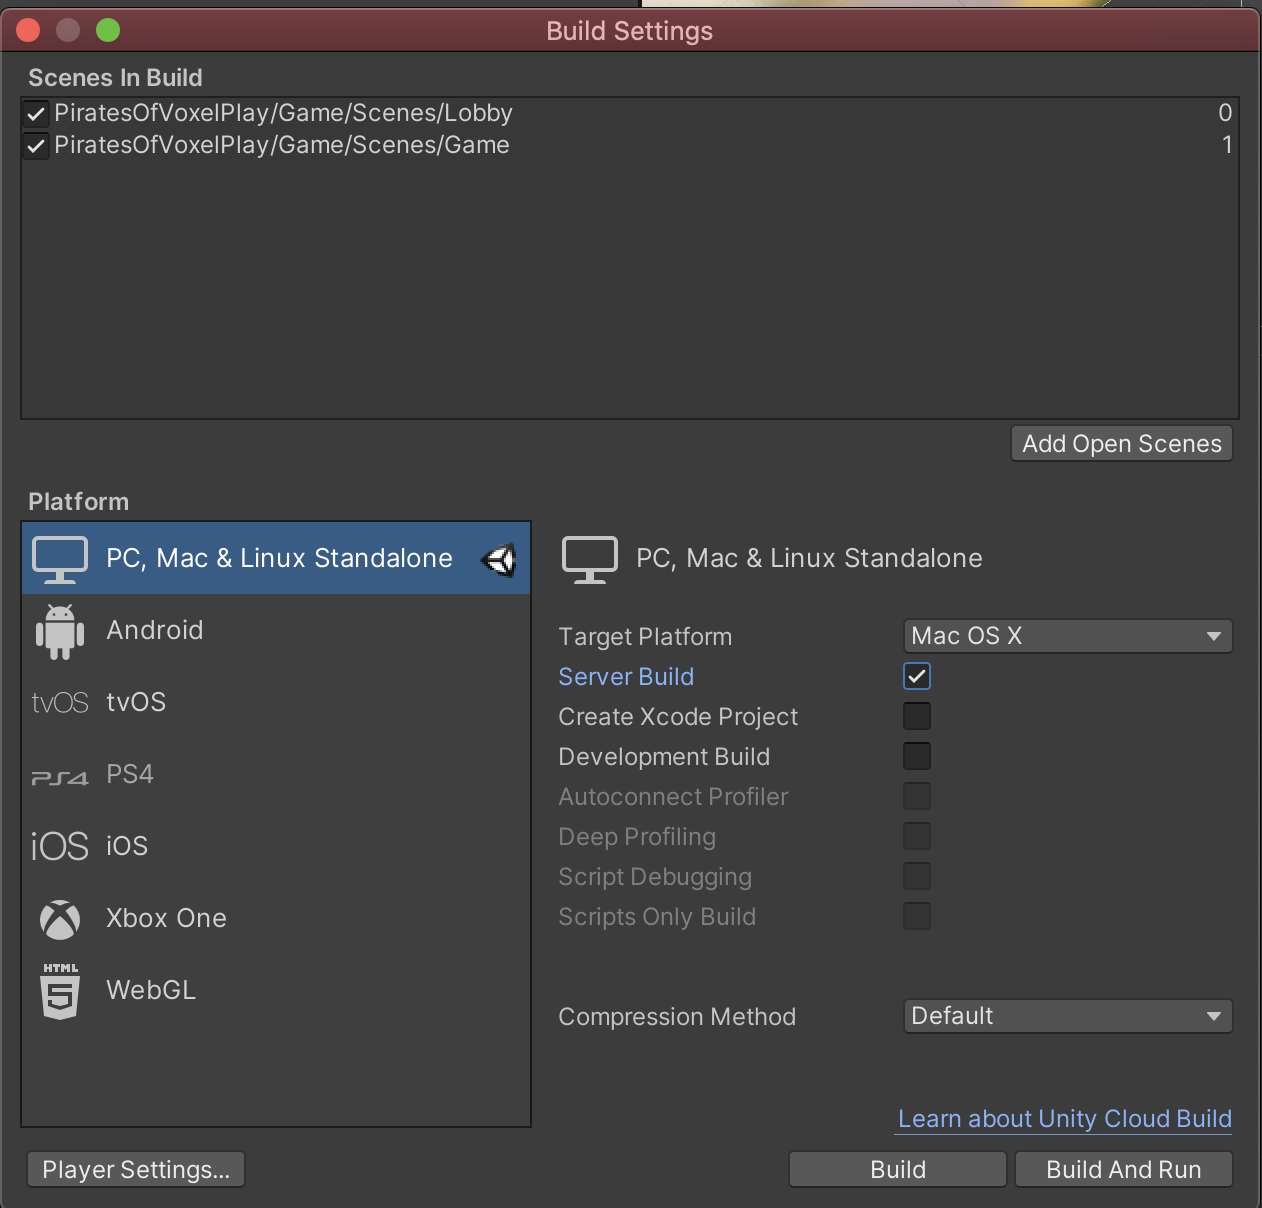
Task: Open the Compression Method dropdown
Action: click(1068, 1016)
